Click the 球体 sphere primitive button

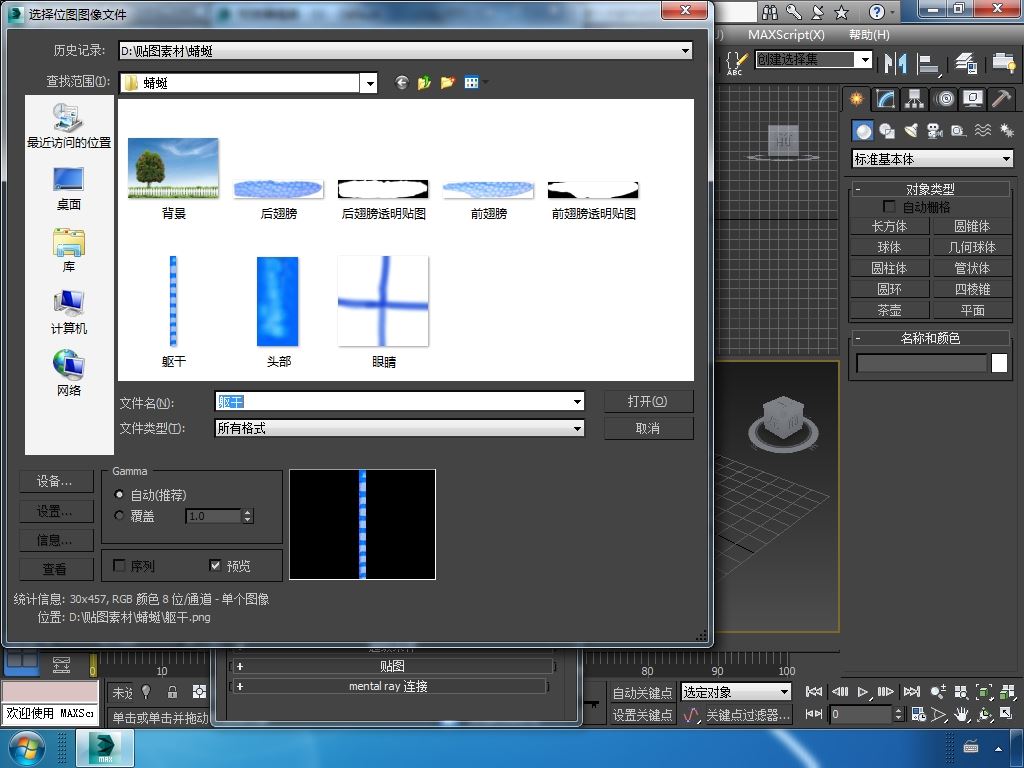(x=889, y=248)
